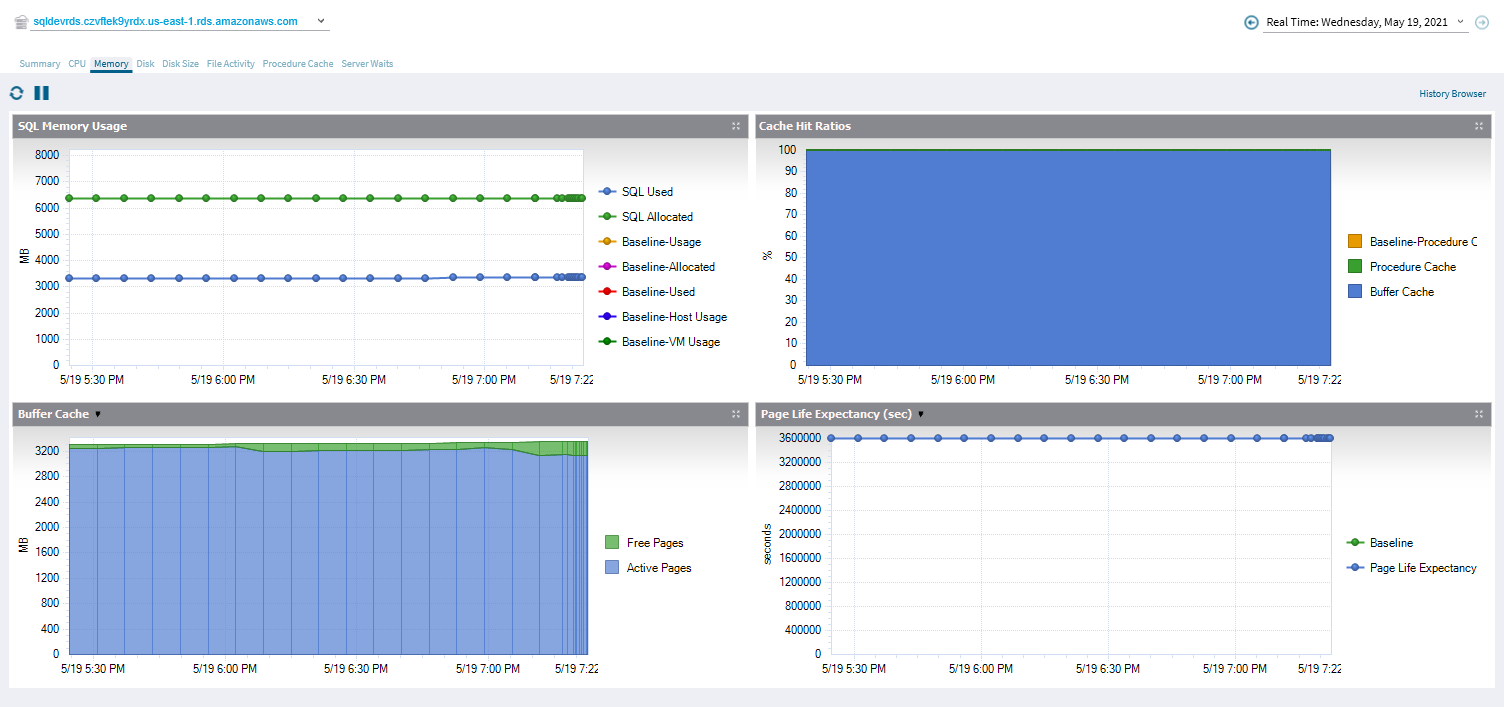Toggle Free Pages legend entry
Screen dimensions: 1504x707
[654, 543]
